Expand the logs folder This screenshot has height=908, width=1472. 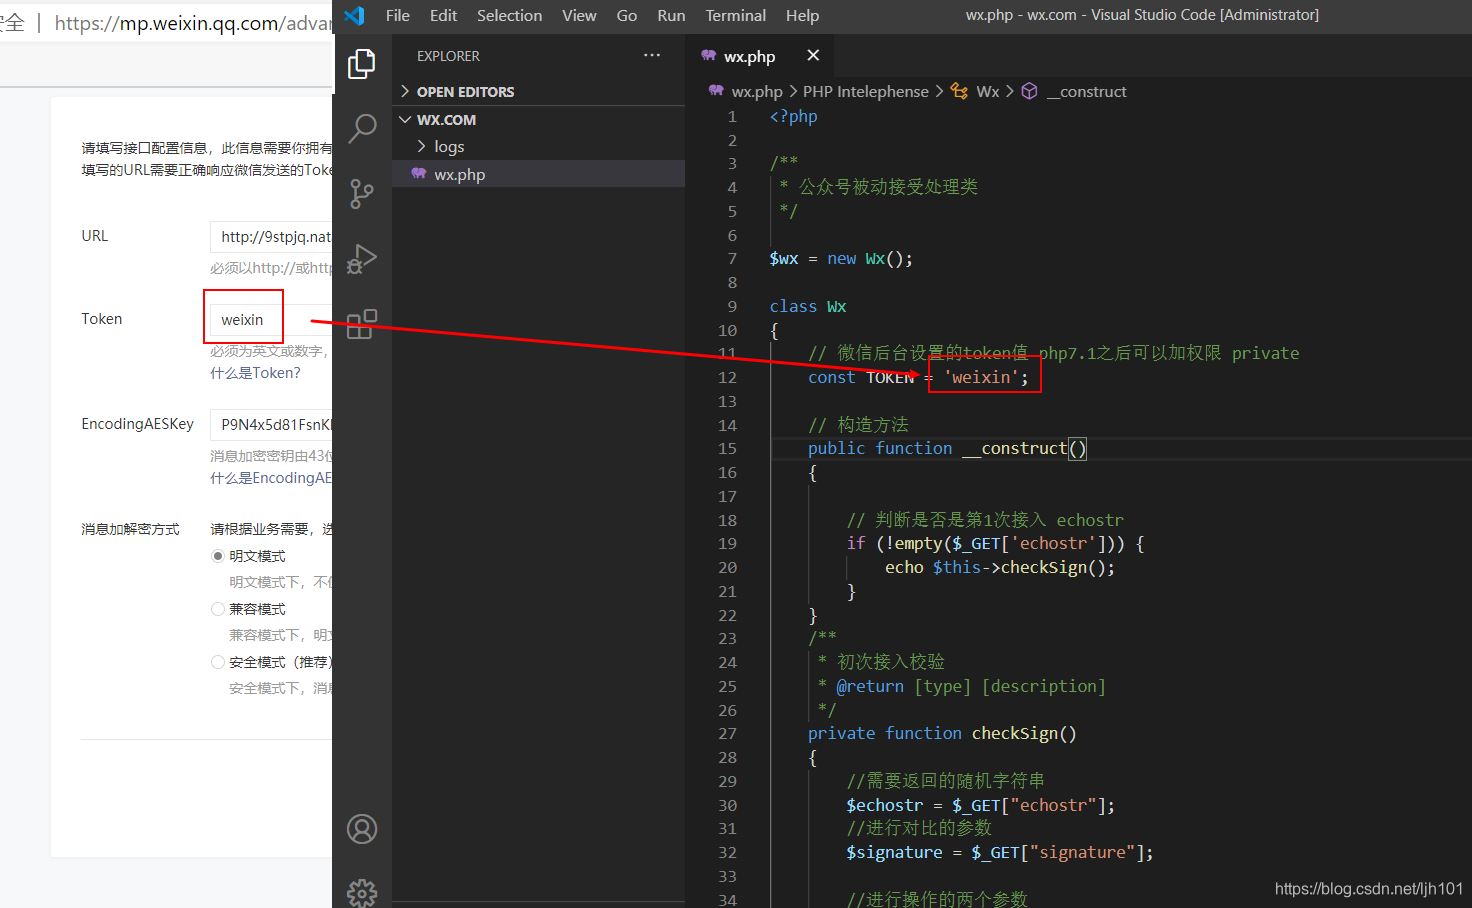pos(538,146)
